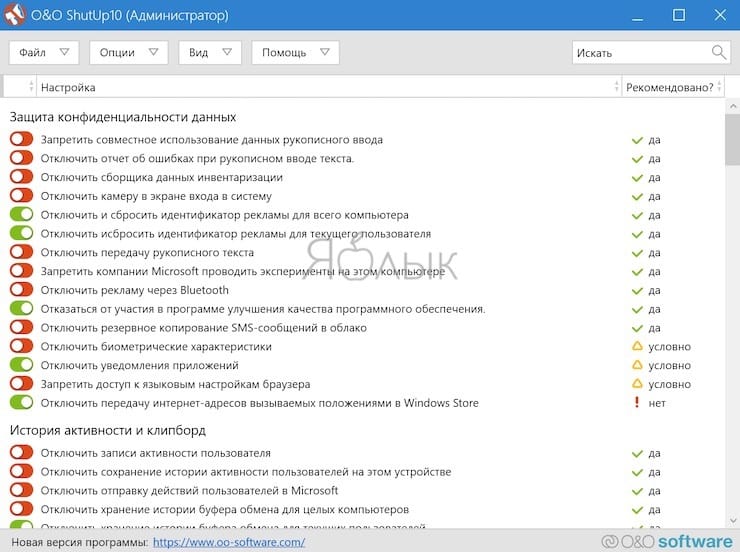Turn off Отключить уведомления приложений switch
The width and height of the screenshot is (740, 552).
[x=21, y=365]
